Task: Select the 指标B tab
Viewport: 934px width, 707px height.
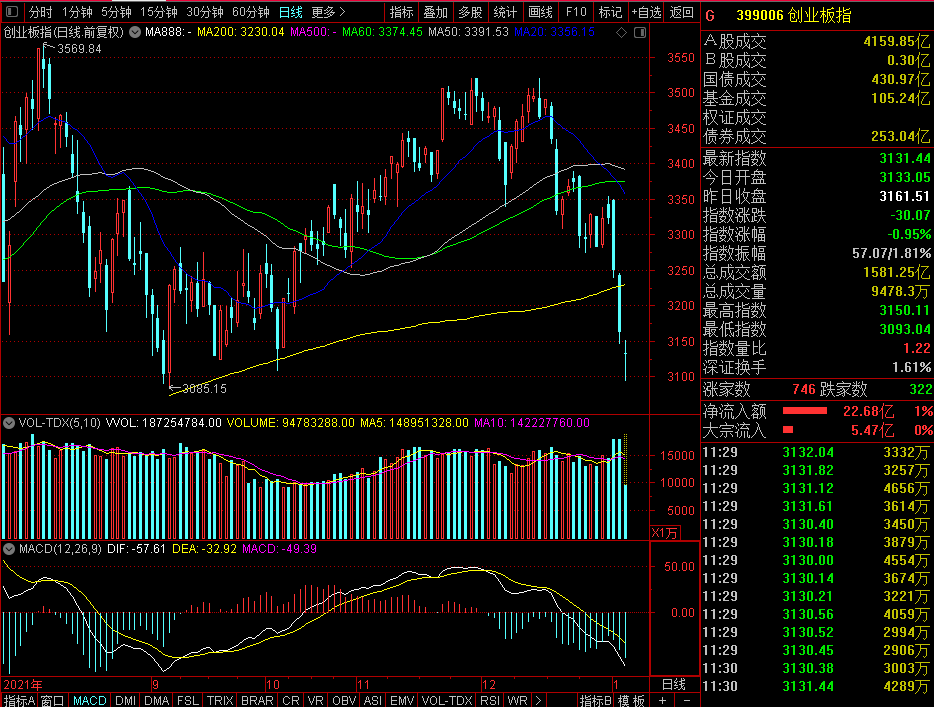Action: (596, 700)
